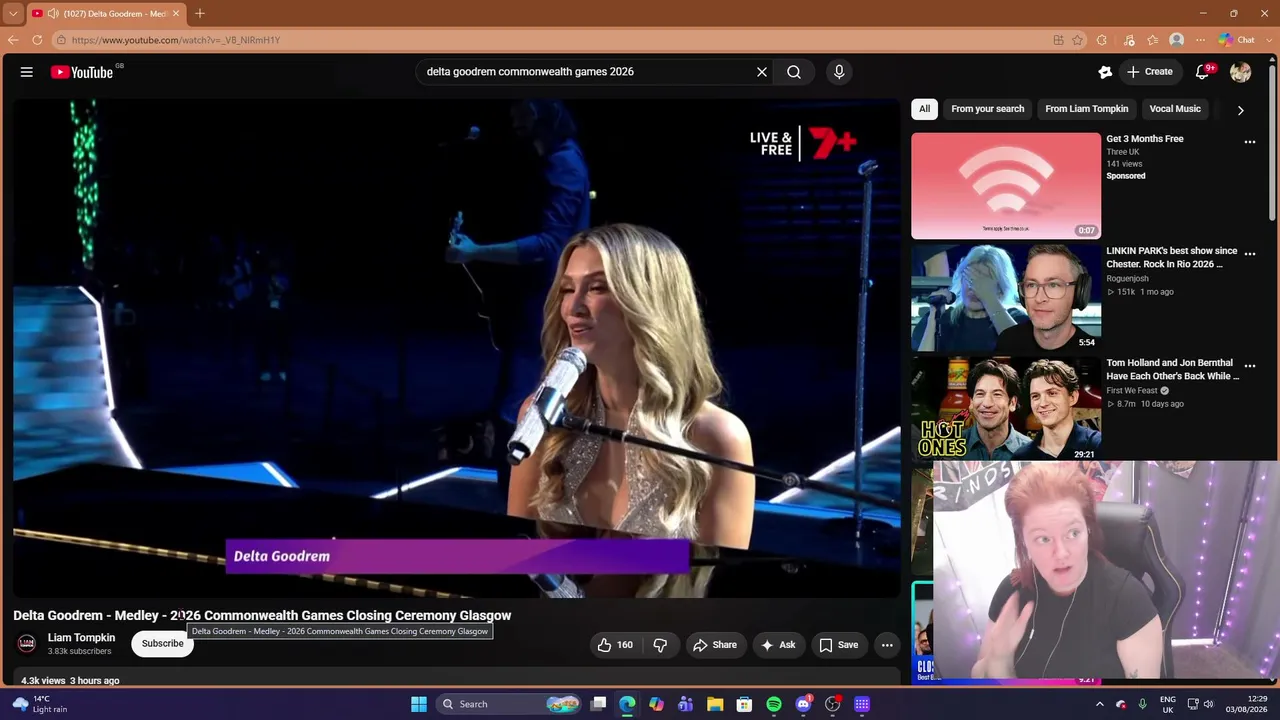Open browser settings and more menu

[x=1201, y=40]
